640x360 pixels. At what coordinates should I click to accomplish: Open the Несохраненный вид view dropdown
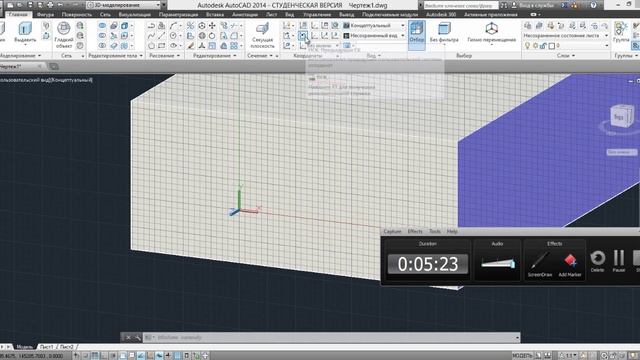pyautogui.click(x=374, y=36)
